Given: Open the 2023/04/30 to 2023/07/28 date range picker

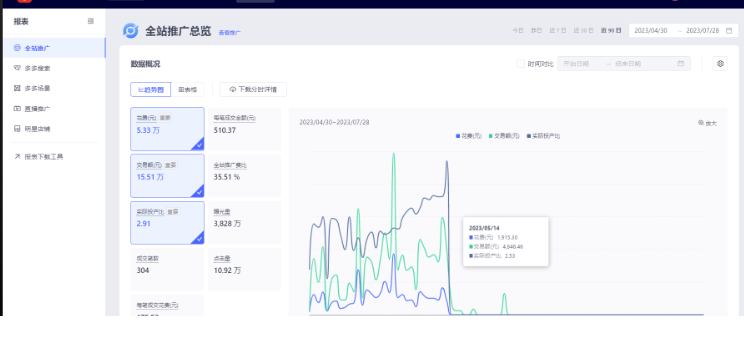Looking at the screenshot, I should 683,30.
